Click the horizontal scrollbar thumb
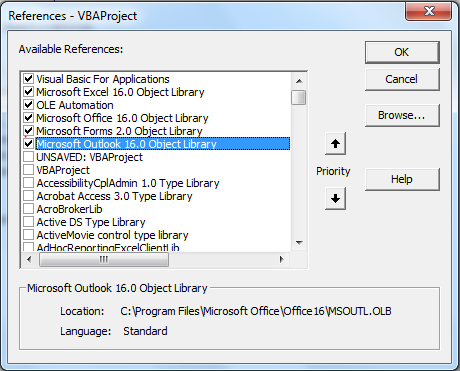This screenshot has width=460, height=371. [x=104, y=259]
